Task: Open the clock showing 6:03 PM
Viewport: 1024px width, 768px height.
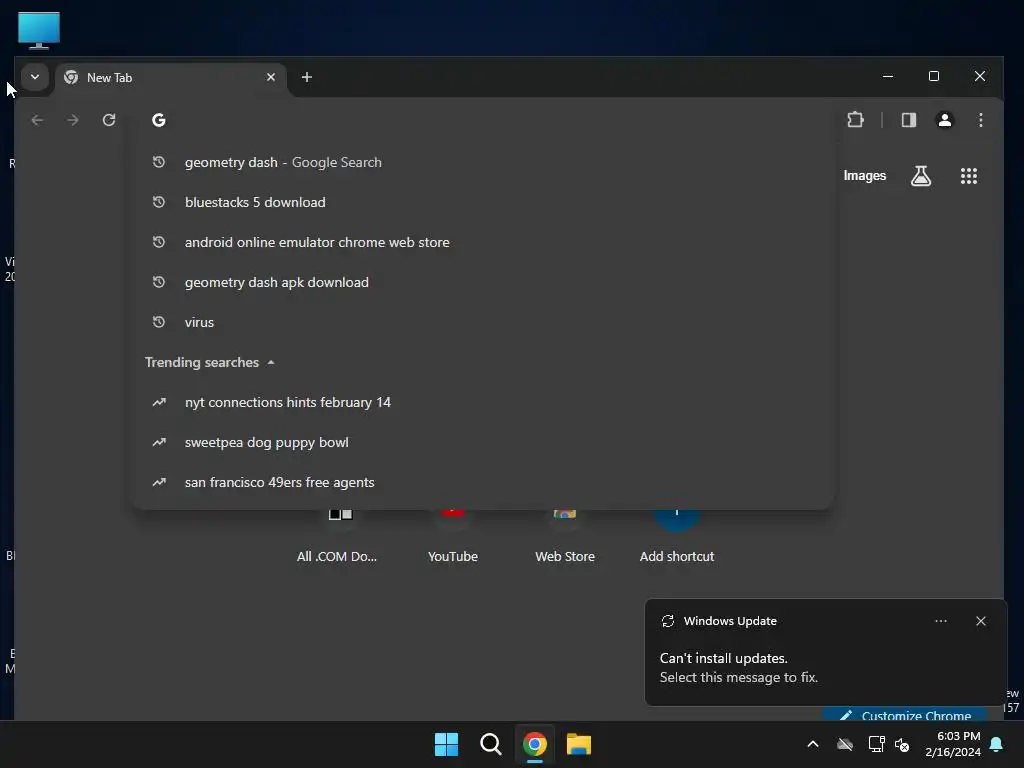Action: pyautogui.click(x=953, y=744)
